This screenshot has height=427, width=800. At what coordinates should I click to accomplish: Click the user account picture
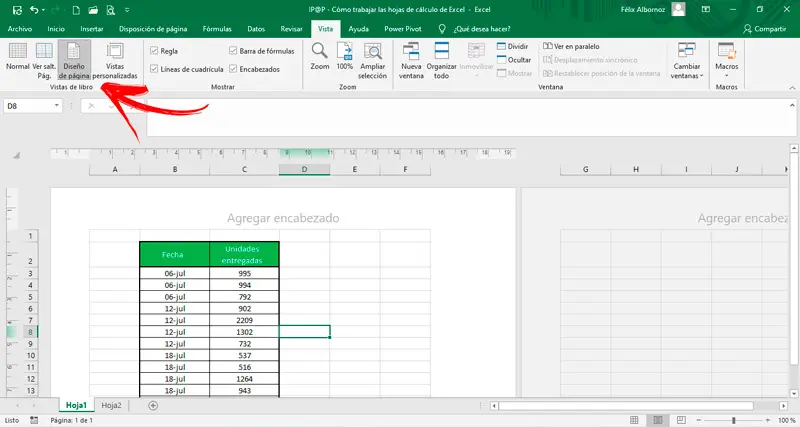click(x=678, y=9)
